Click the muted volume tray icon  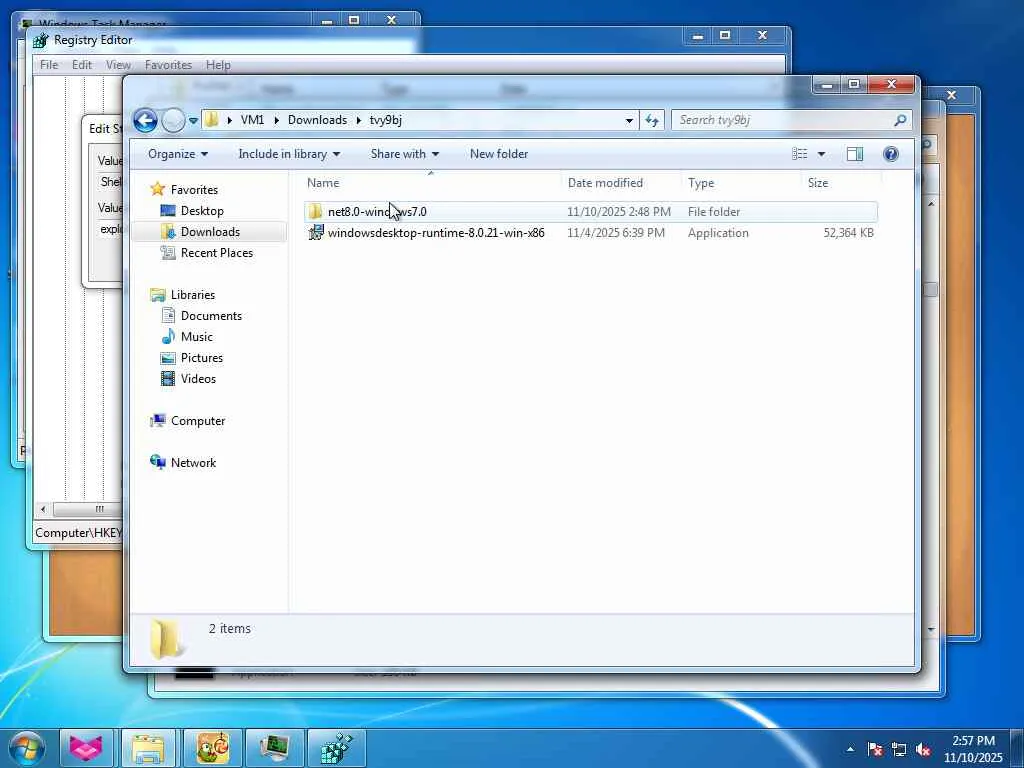tap(923, 749)
